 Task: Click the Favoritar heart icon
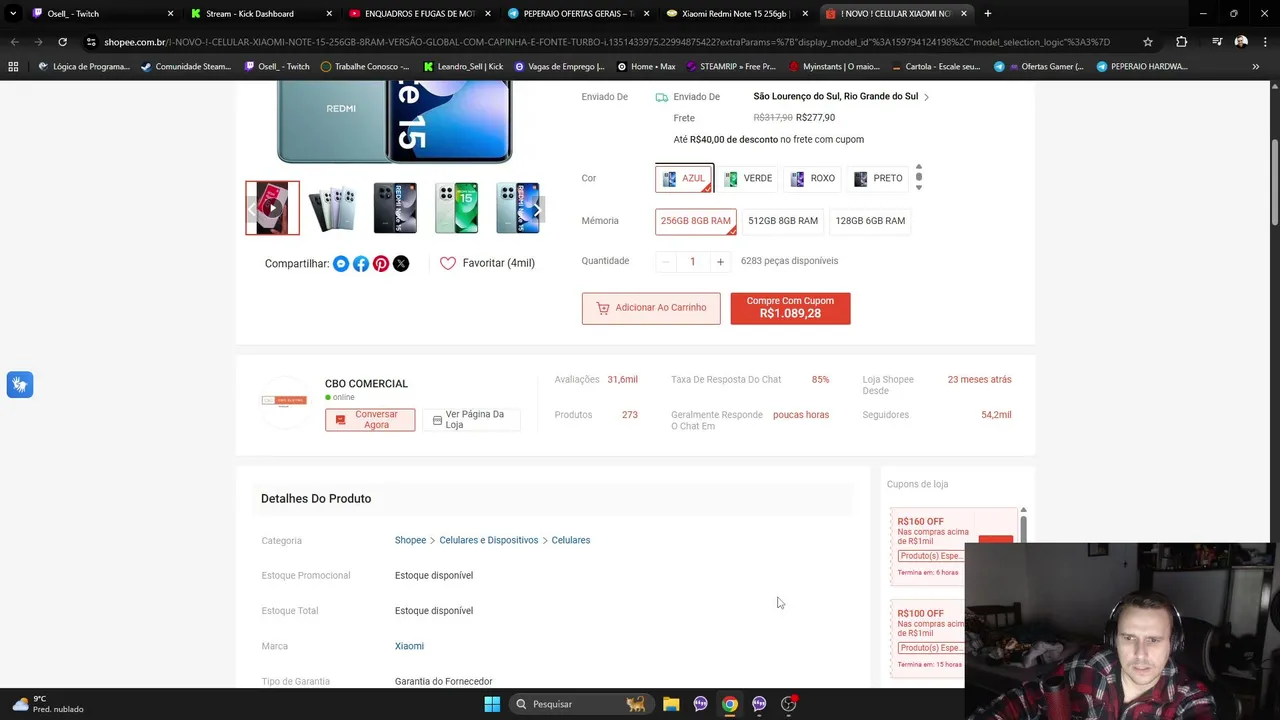(x=448, y=263)
